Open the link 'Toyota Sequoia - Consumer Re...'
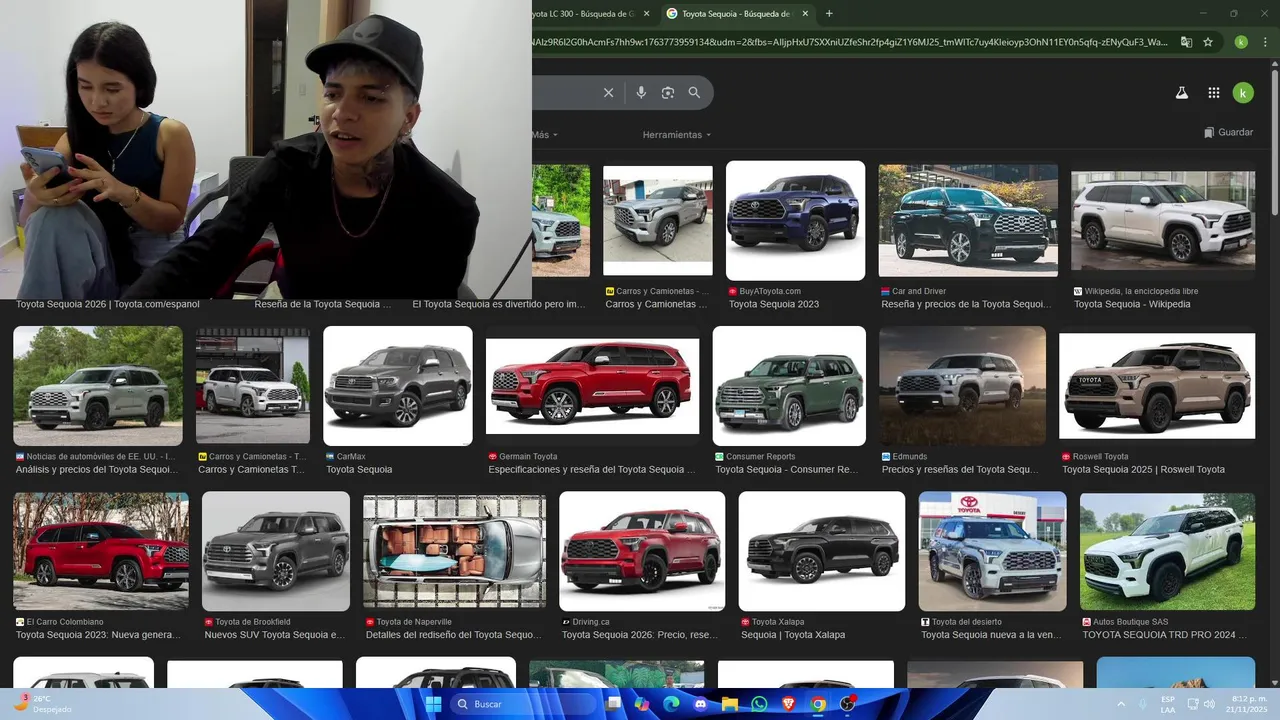This screenshot has height=720, width=1280. click(x=787, y=469)
